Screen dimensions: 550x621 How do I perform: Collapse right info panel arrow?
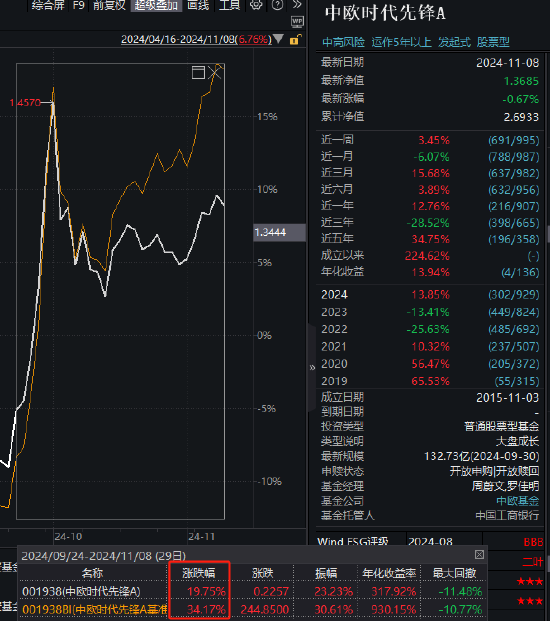312,368
